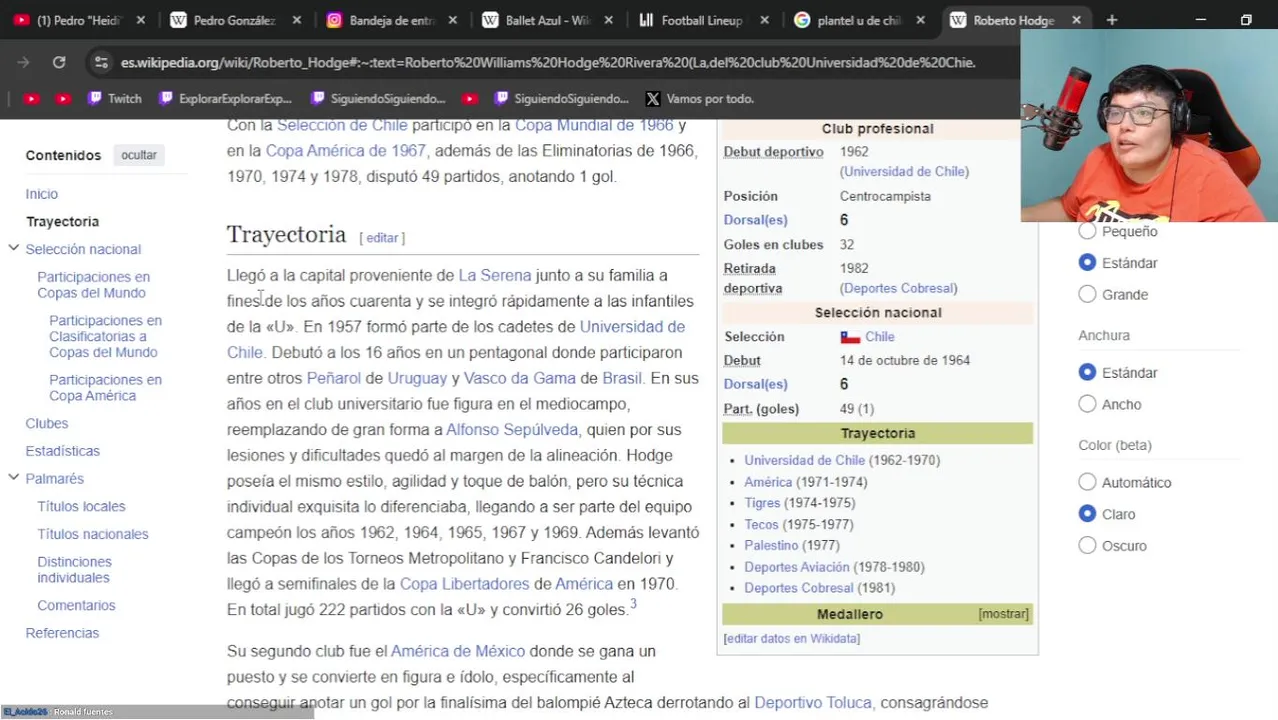The height and width of the screenshot is (720, 1278).
Task: Click the address bar URL field
Action: tap(548, 62)
